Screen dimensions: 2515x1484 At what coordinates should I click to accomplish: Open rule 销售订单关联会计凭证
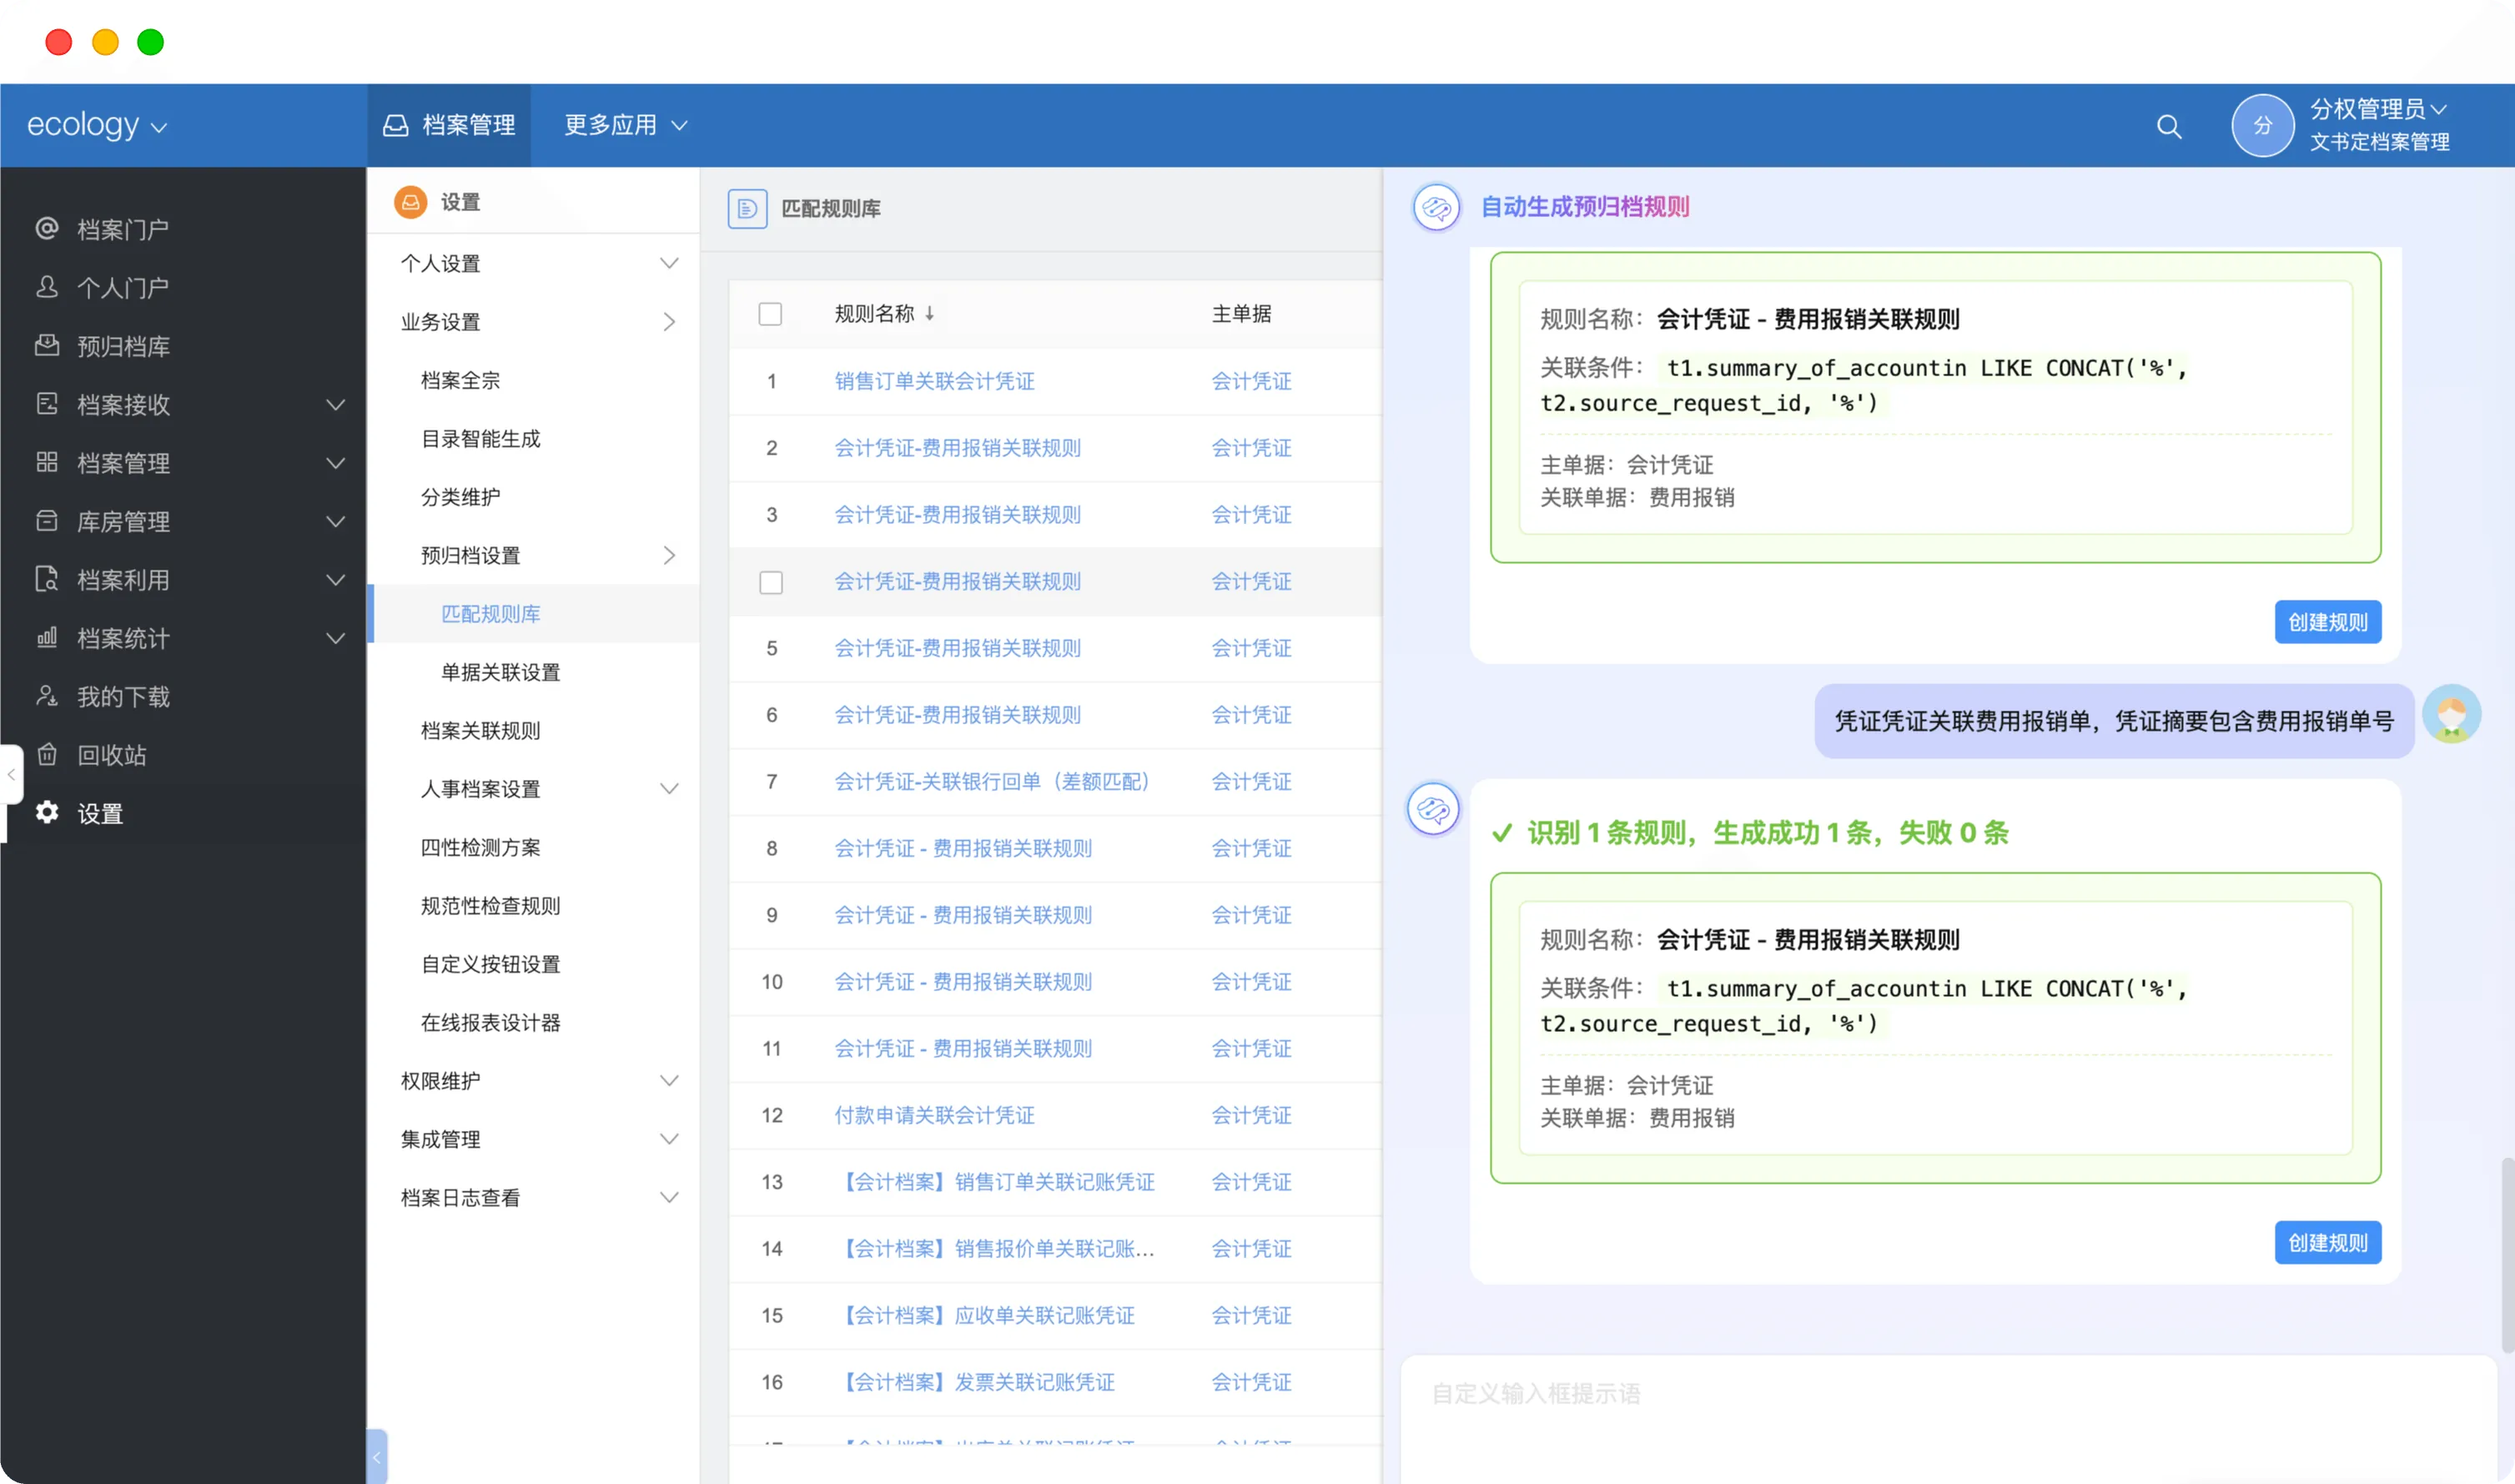(x=934, y=381)
